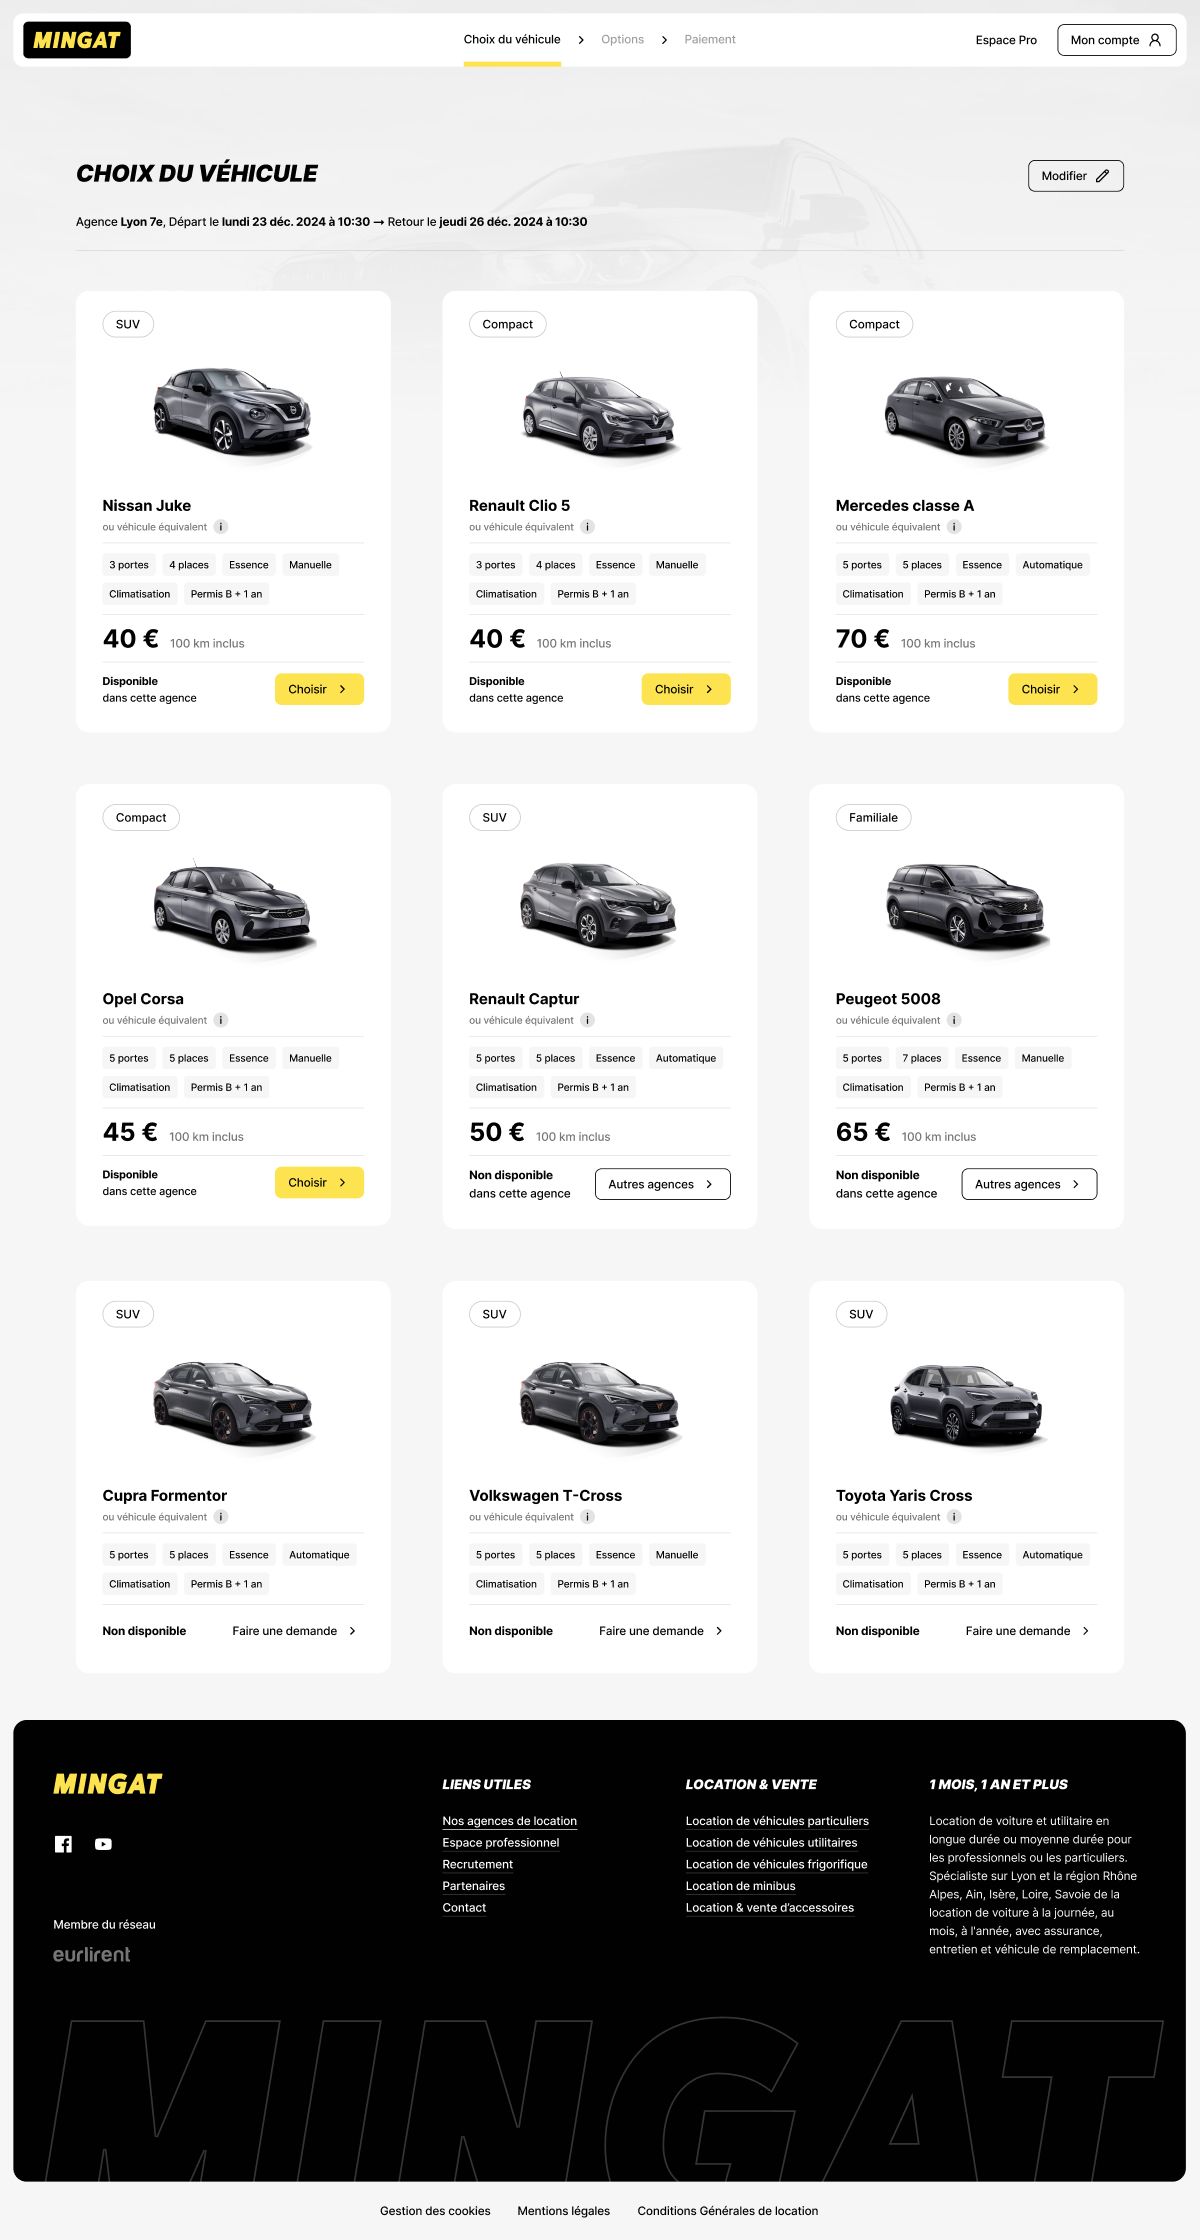Screen dimensions: 1200x2240
Task: Open Faire une demande for Cupra Formentor
Action: click(x=294, y=1631)
